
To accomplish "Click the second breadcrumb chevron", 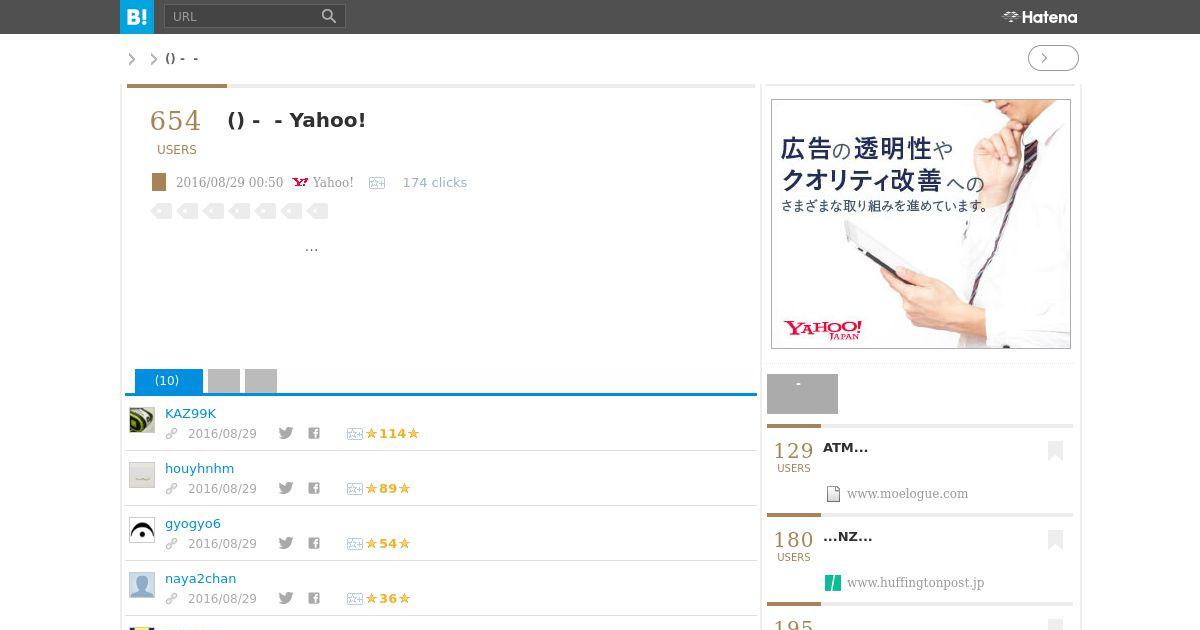I will (x=154, y=59).
